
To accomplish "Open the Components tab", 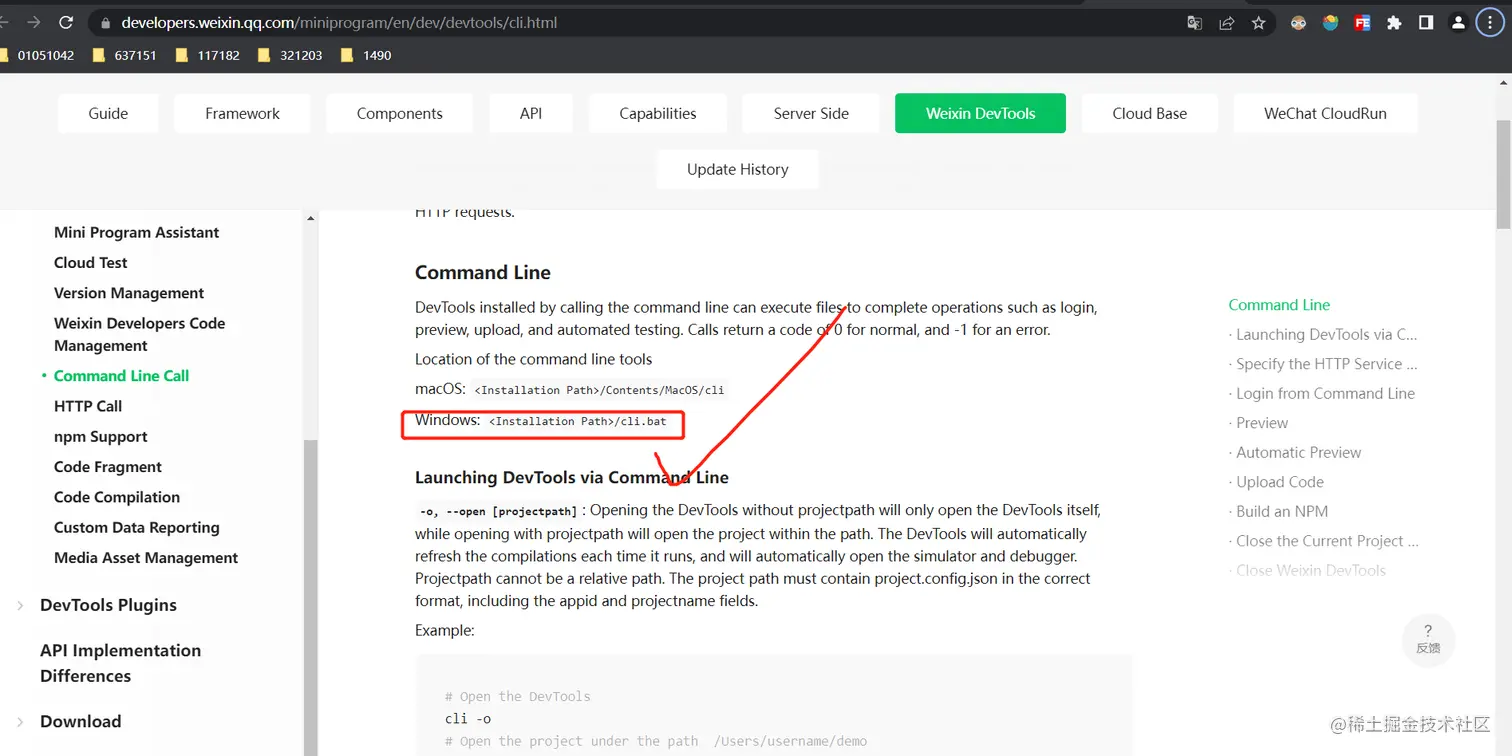I will click(x=399, y=113).
